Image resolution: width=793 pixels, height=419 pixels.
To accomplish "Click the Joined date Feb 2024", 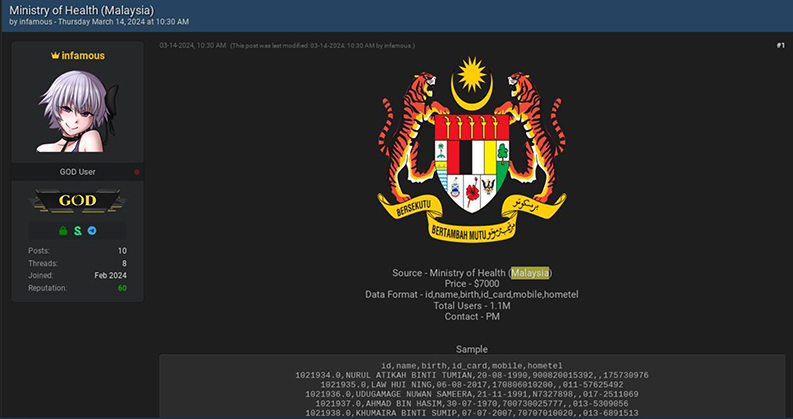I will (x=110, y=276).
